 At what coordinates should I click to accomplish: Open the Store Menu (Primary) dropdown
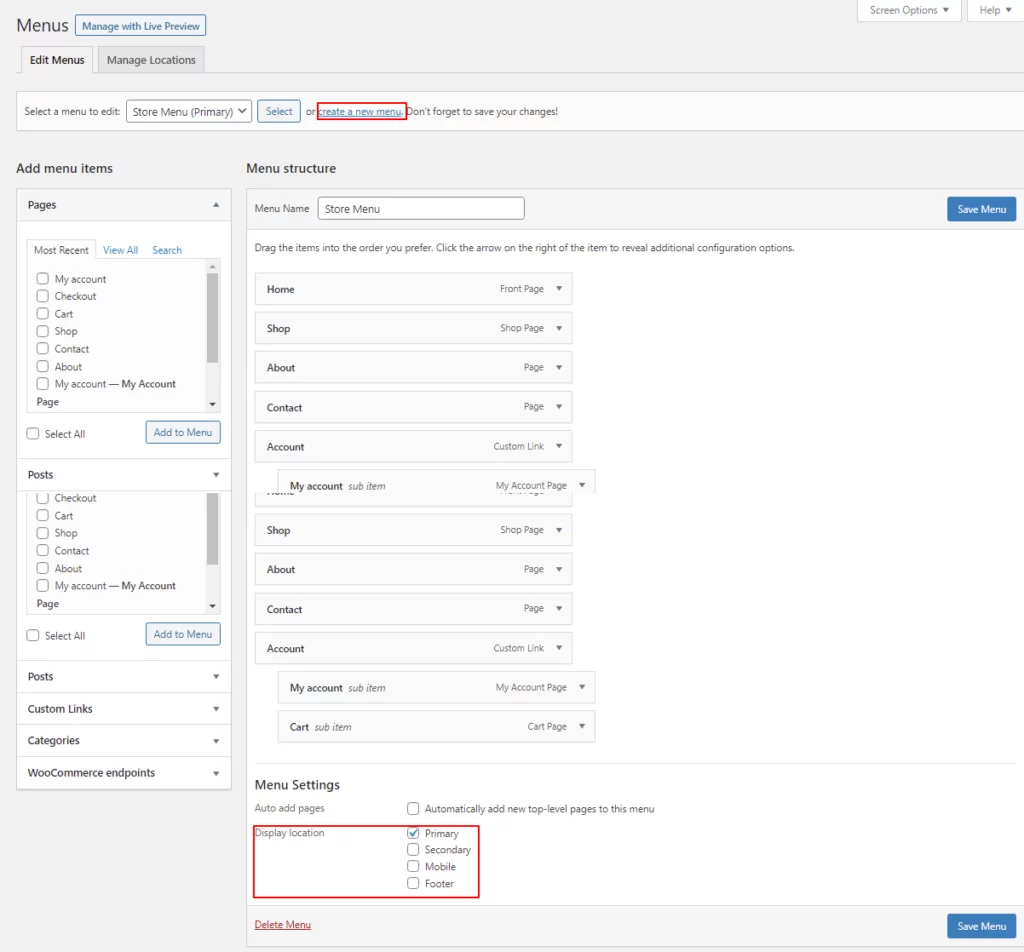click(188, 112)
